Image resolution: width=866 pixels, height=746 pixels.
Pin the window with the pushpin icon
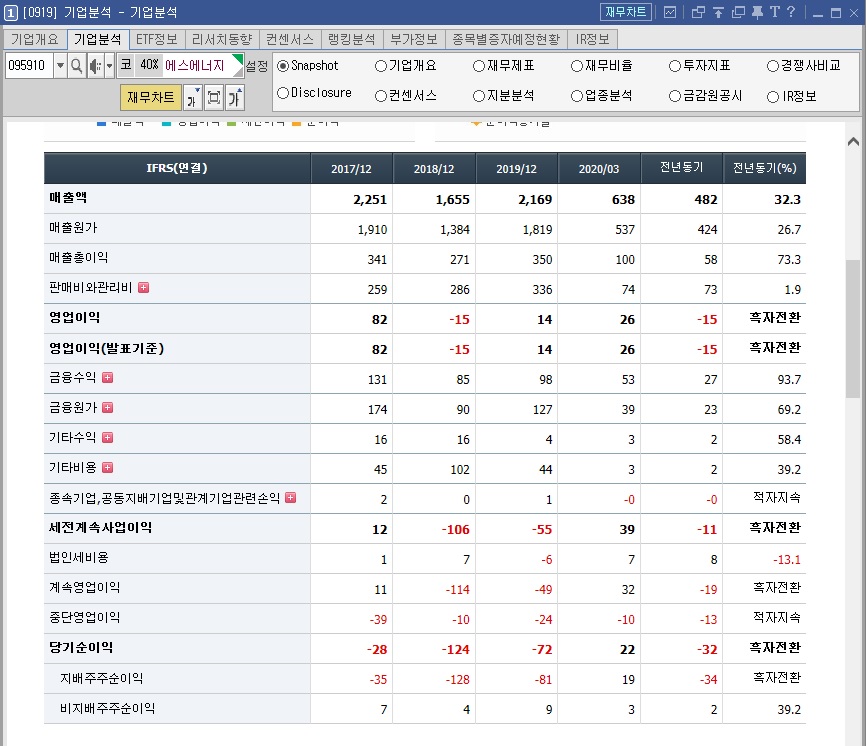click(x=757, y=12)
